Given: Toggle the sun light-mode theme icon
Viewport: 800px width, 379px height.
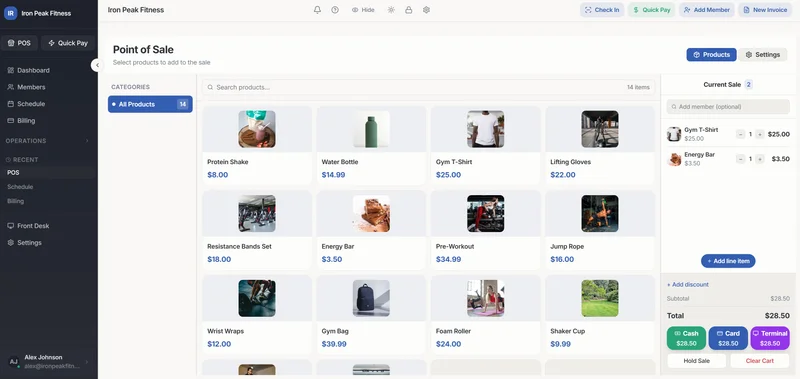Looking at the screenshot, I should pyautogui.click(x=391, y=10).
